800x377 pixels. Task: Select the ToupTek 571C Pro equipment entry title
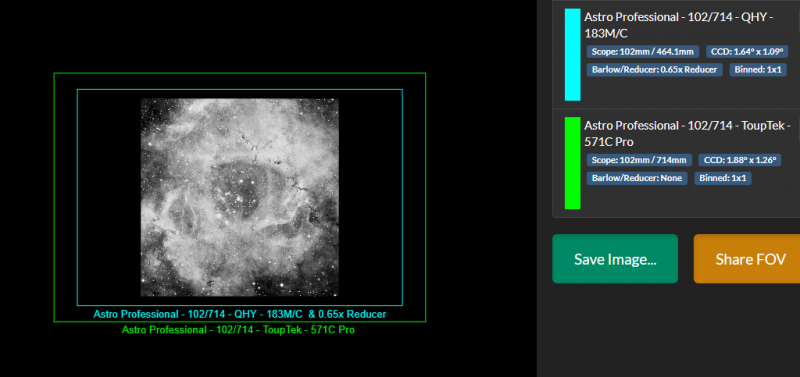pos(687,133)
